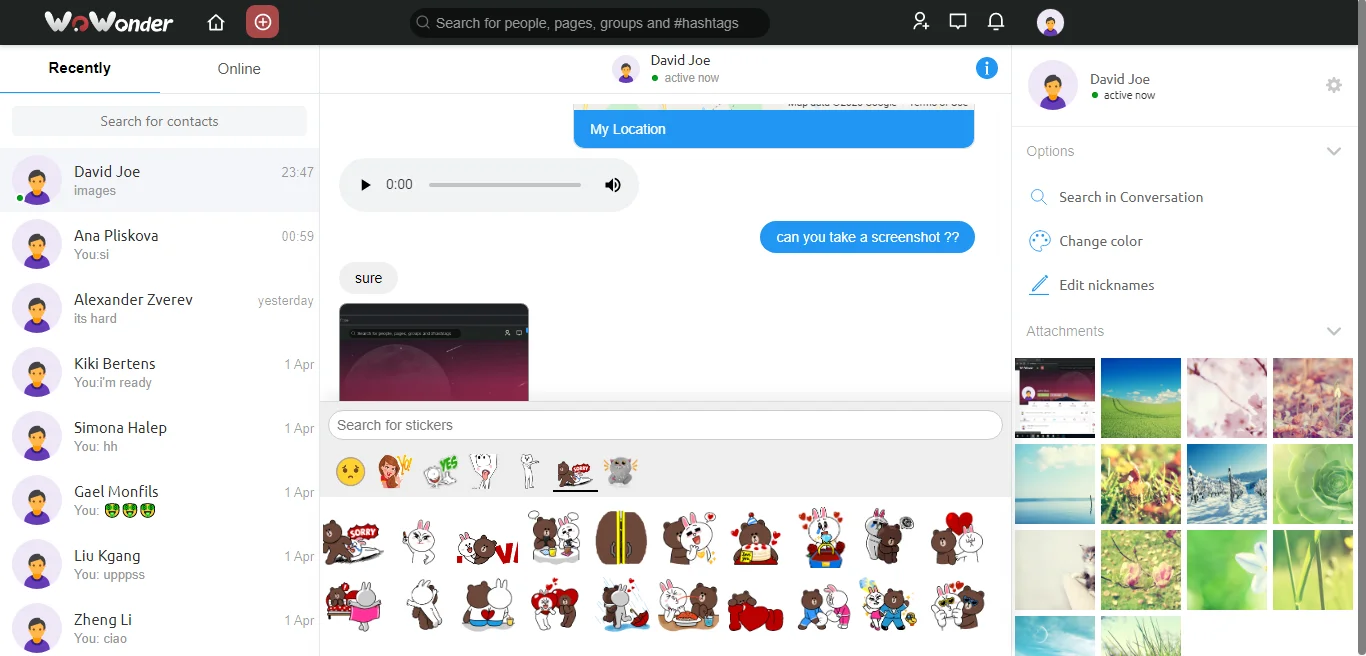Open the profile avatar menu in top bar
This screenshot has width=1366, height=656.
click(x=1050, y=22)
